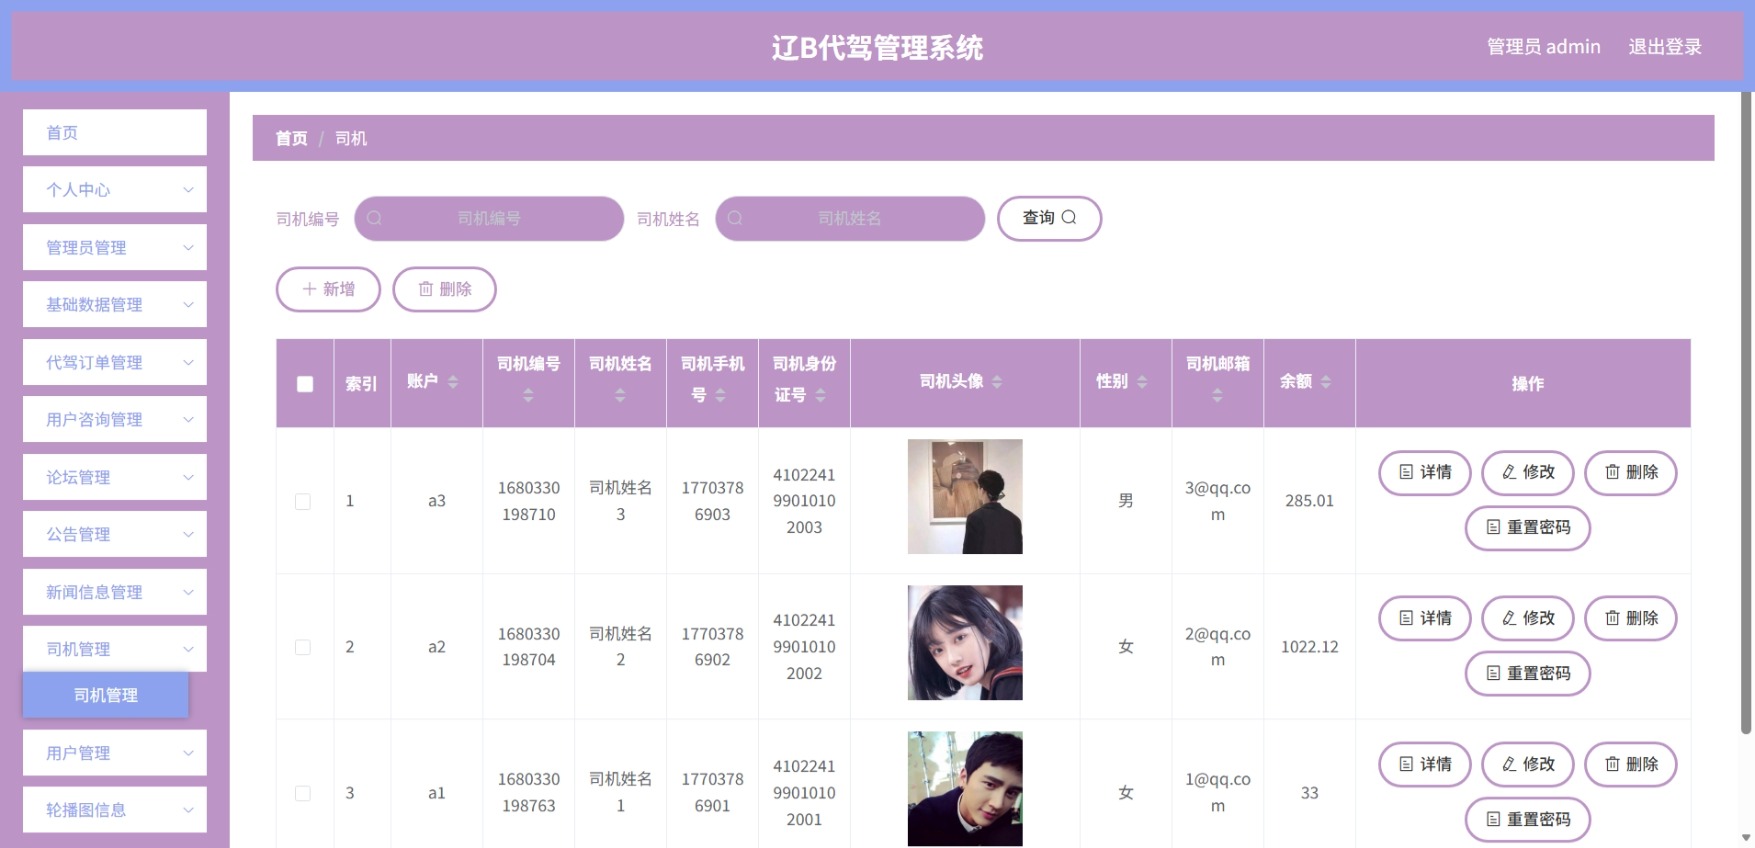Check the row checkbox for account a1

303,794
